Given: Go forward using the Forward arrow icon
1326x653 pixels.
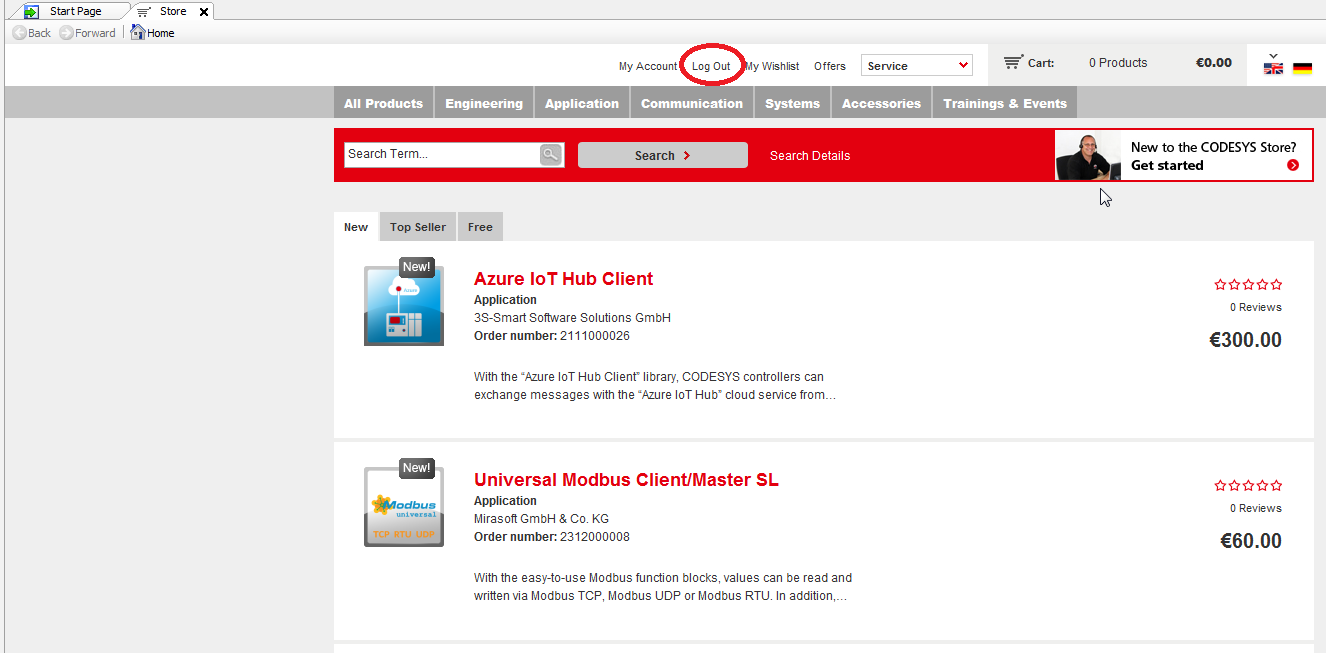Looking at the screenshot, I should 66,33.
